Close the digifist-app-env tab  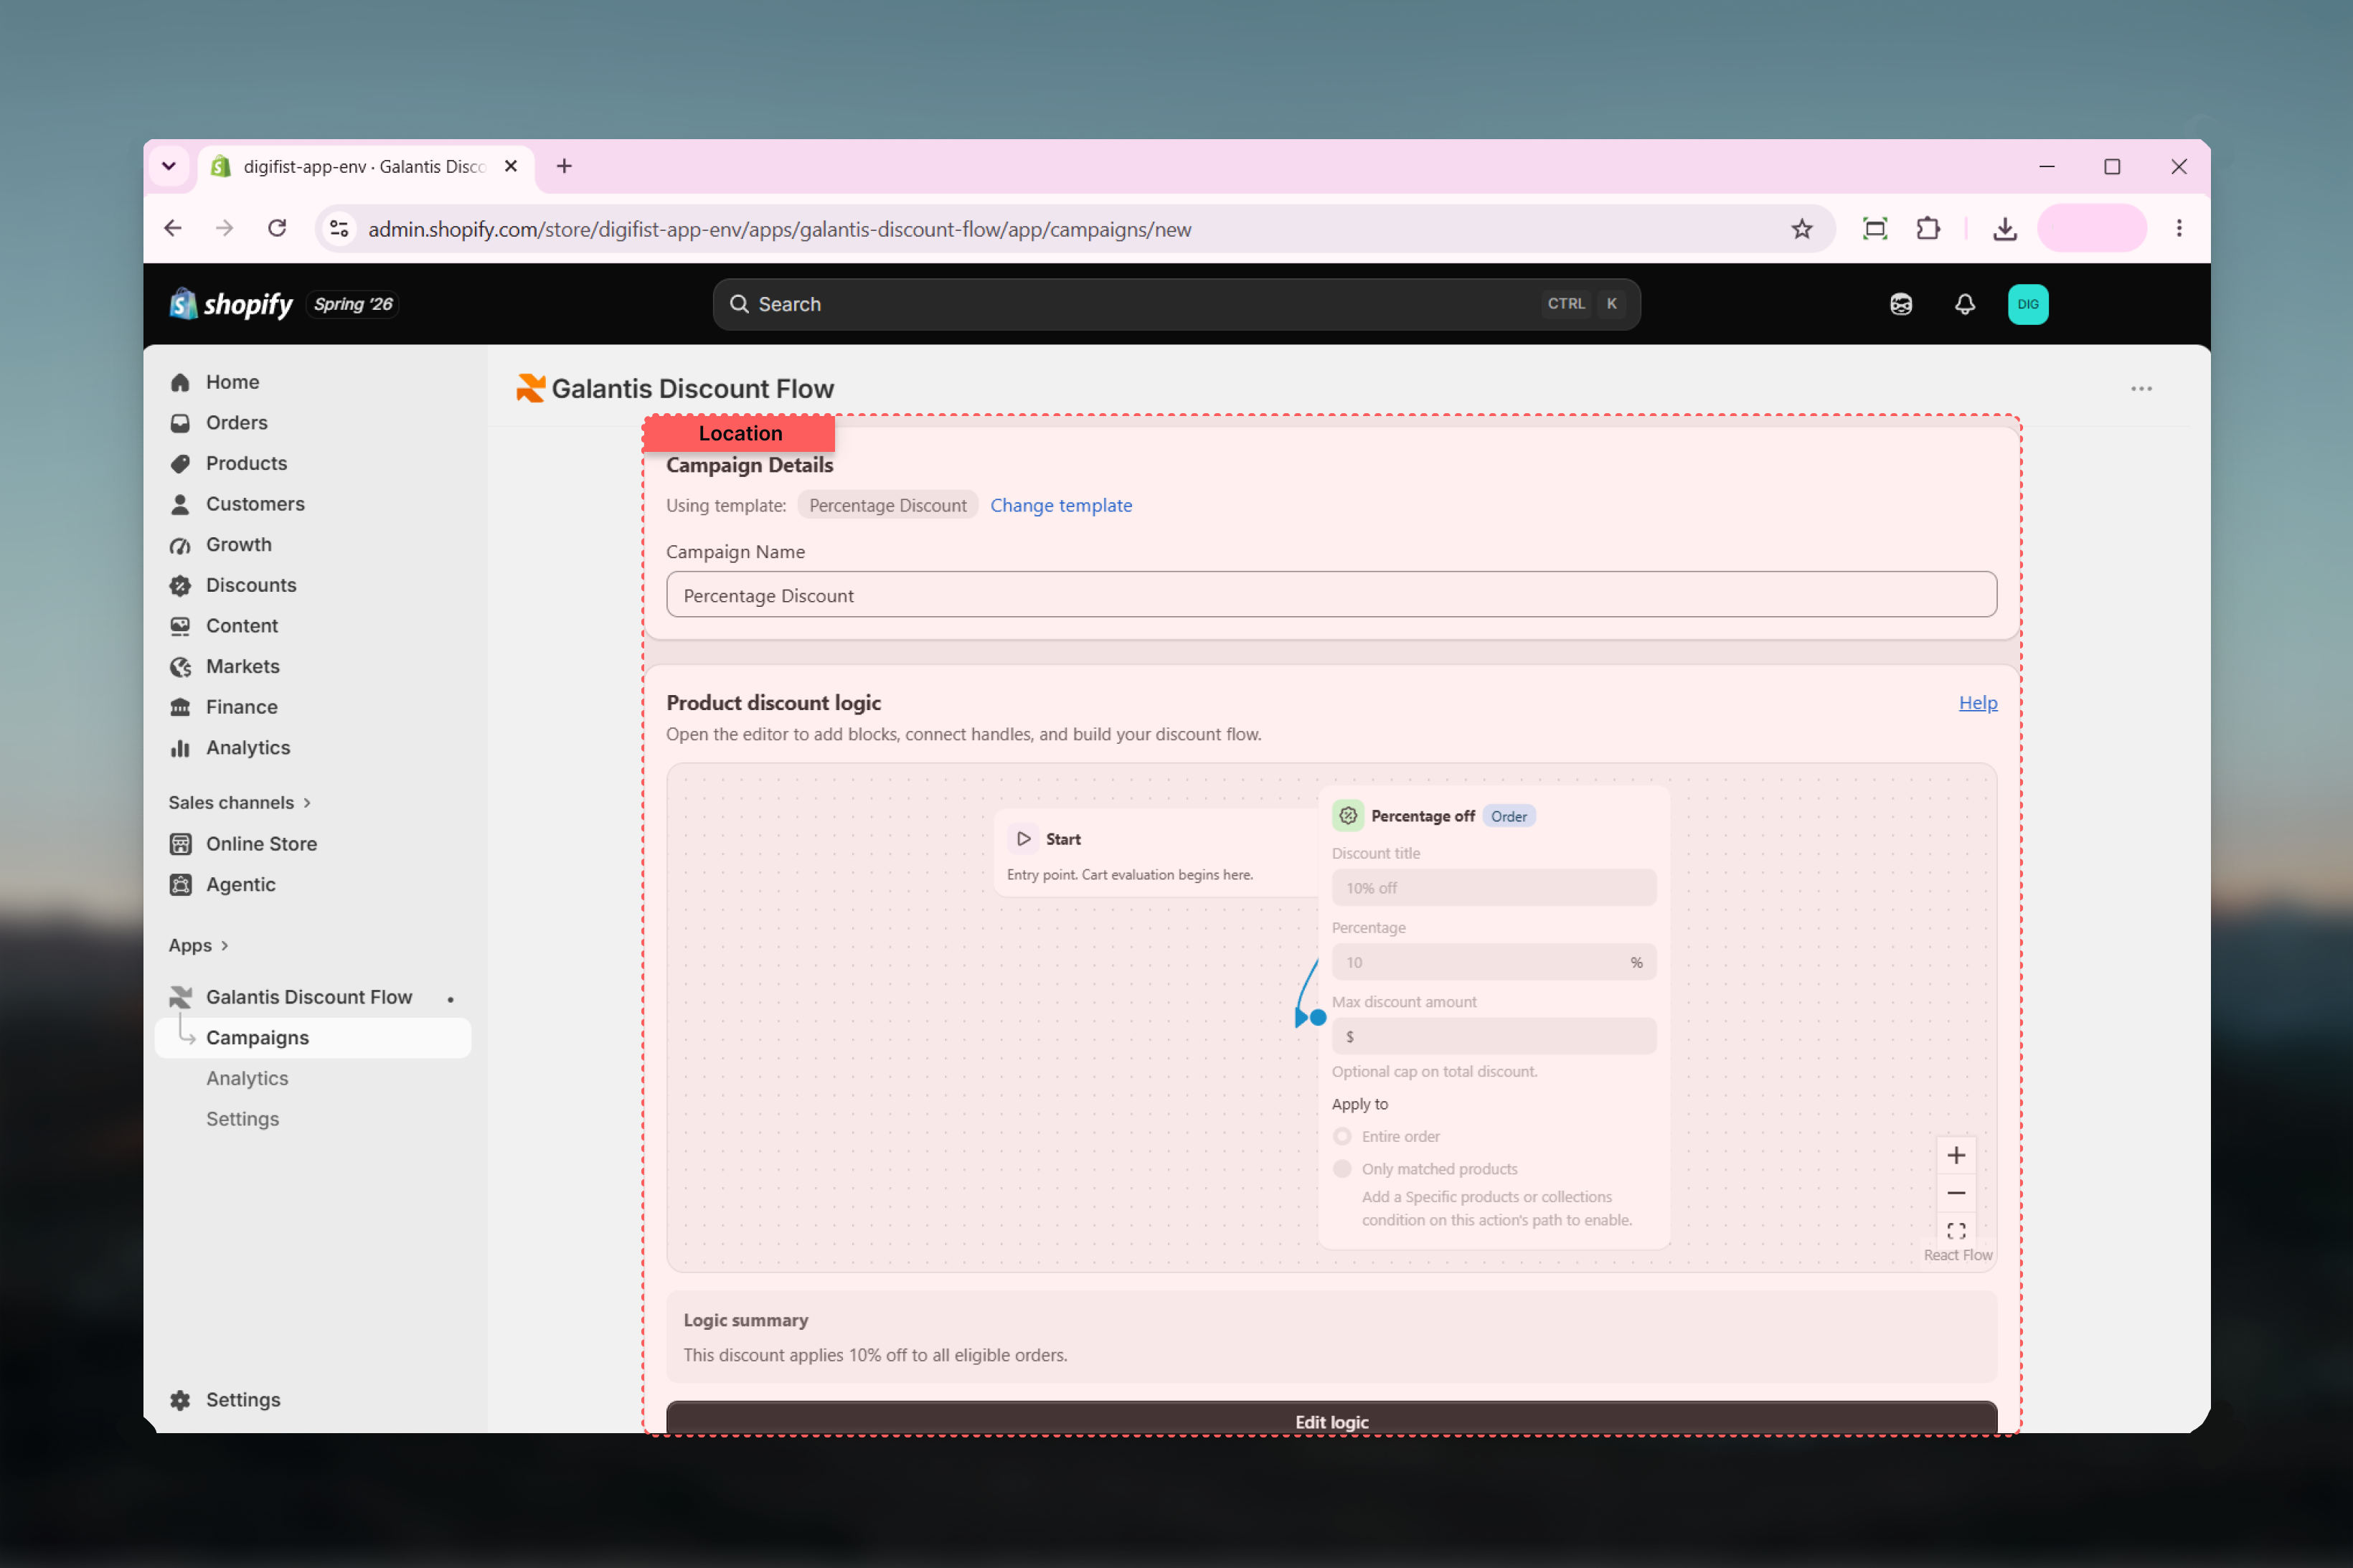point(511,166)
